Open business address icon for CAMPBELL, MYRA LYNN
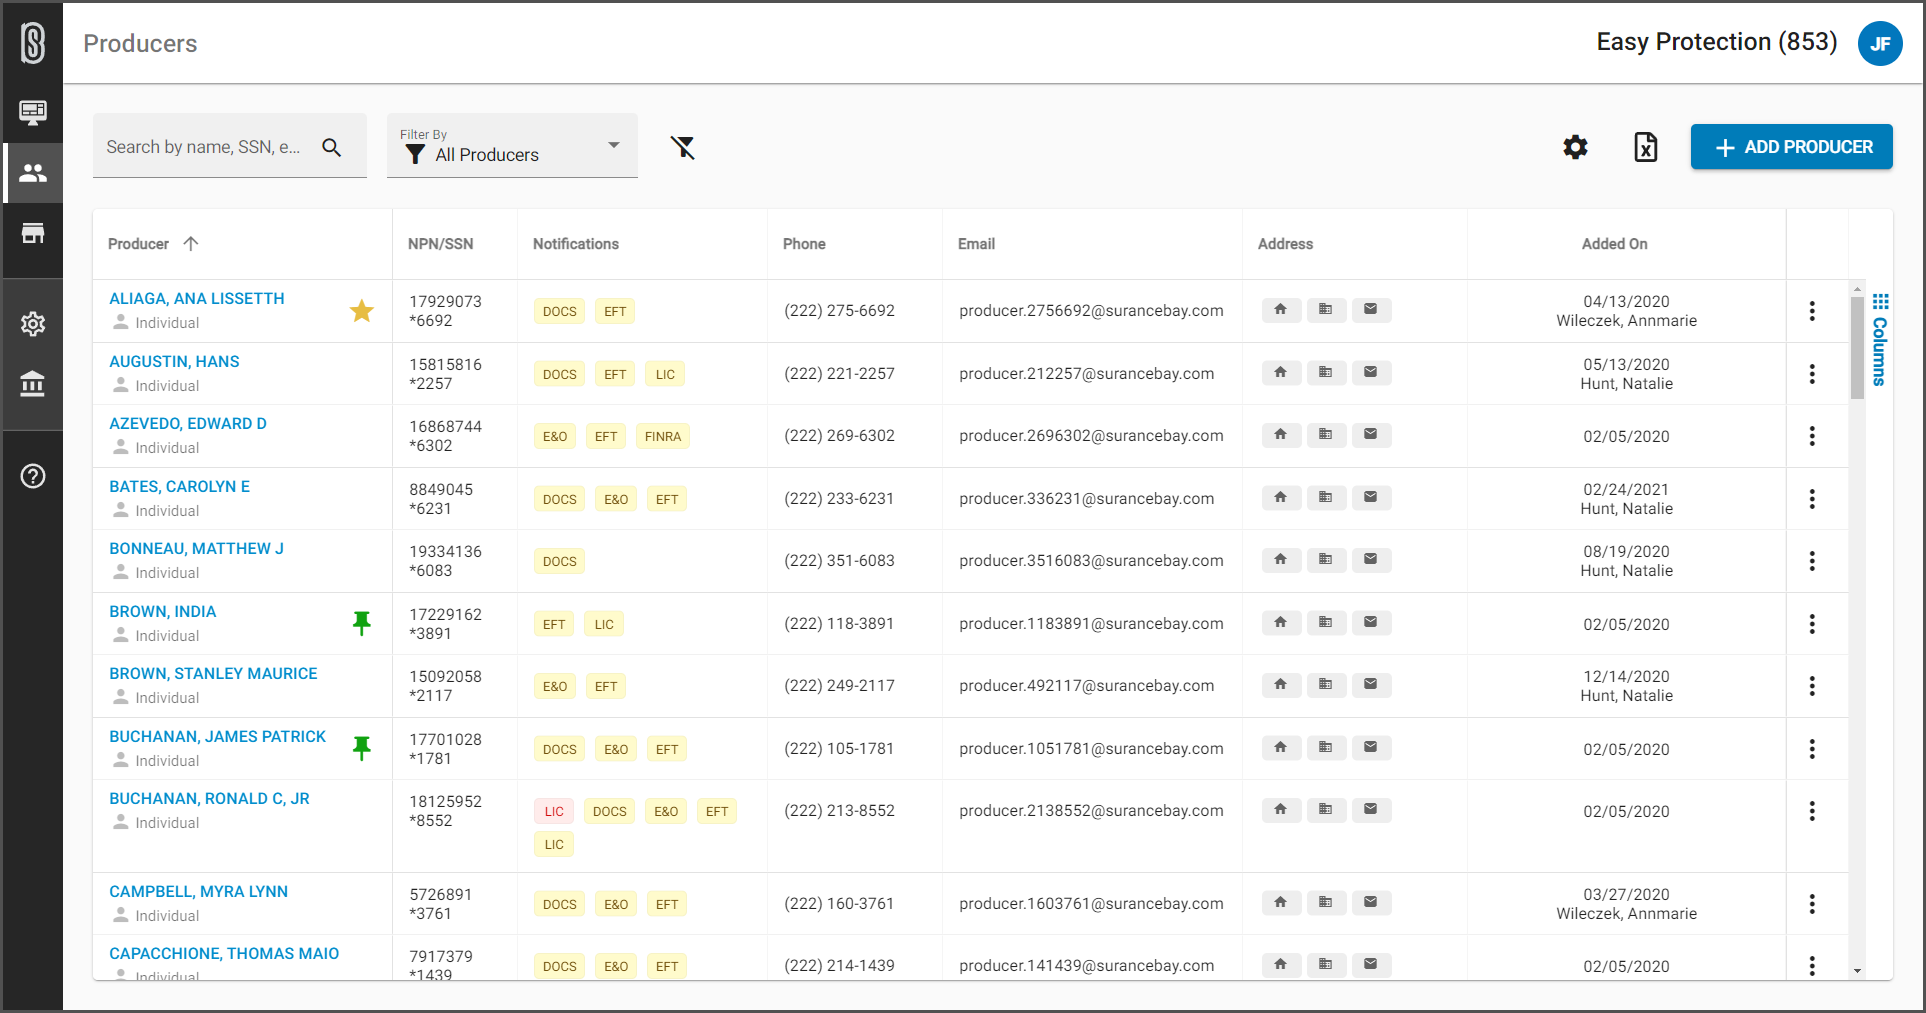 click(x=1326, y=903)
